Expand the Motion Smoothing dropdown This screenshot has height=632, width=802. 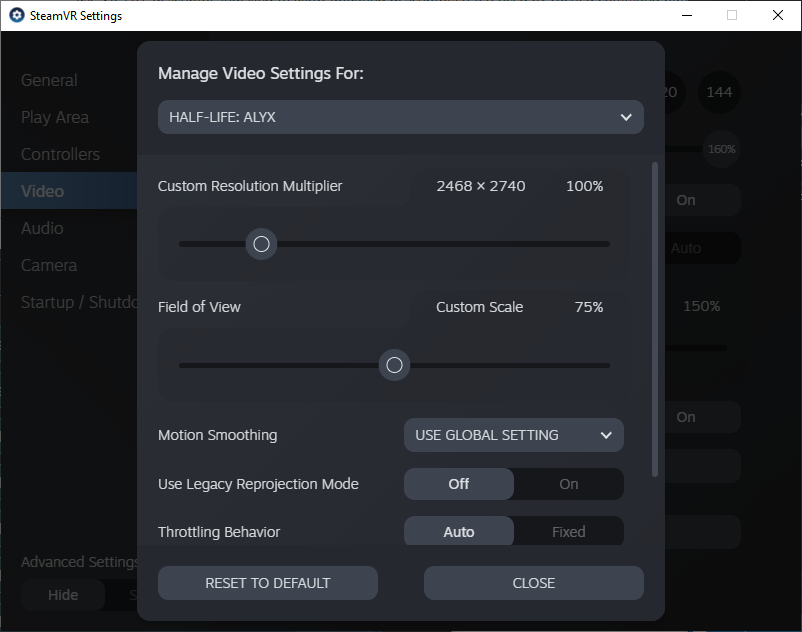pyautogui.click(x=514, y=435)
